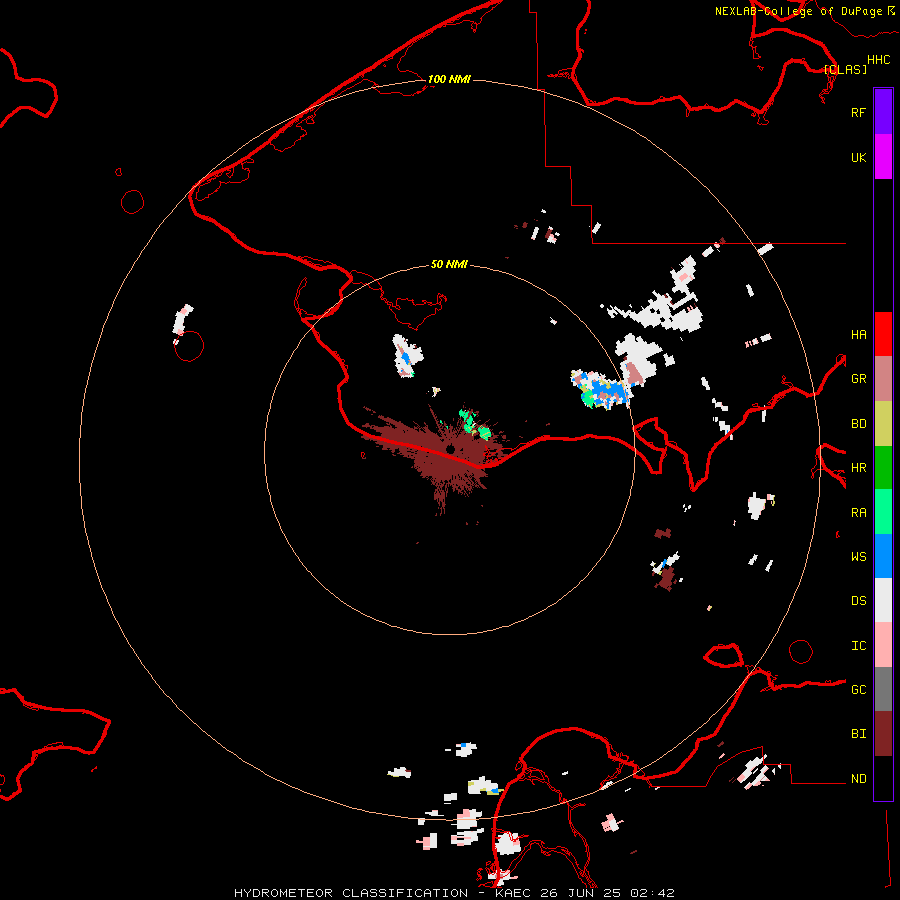
Task: Click the WS legend label
Action: point(858,556)
